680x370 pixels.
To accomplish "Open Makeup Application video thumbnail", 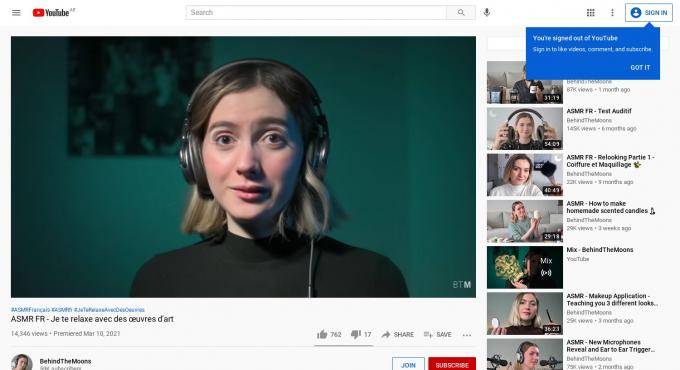I will click(525, 314).
